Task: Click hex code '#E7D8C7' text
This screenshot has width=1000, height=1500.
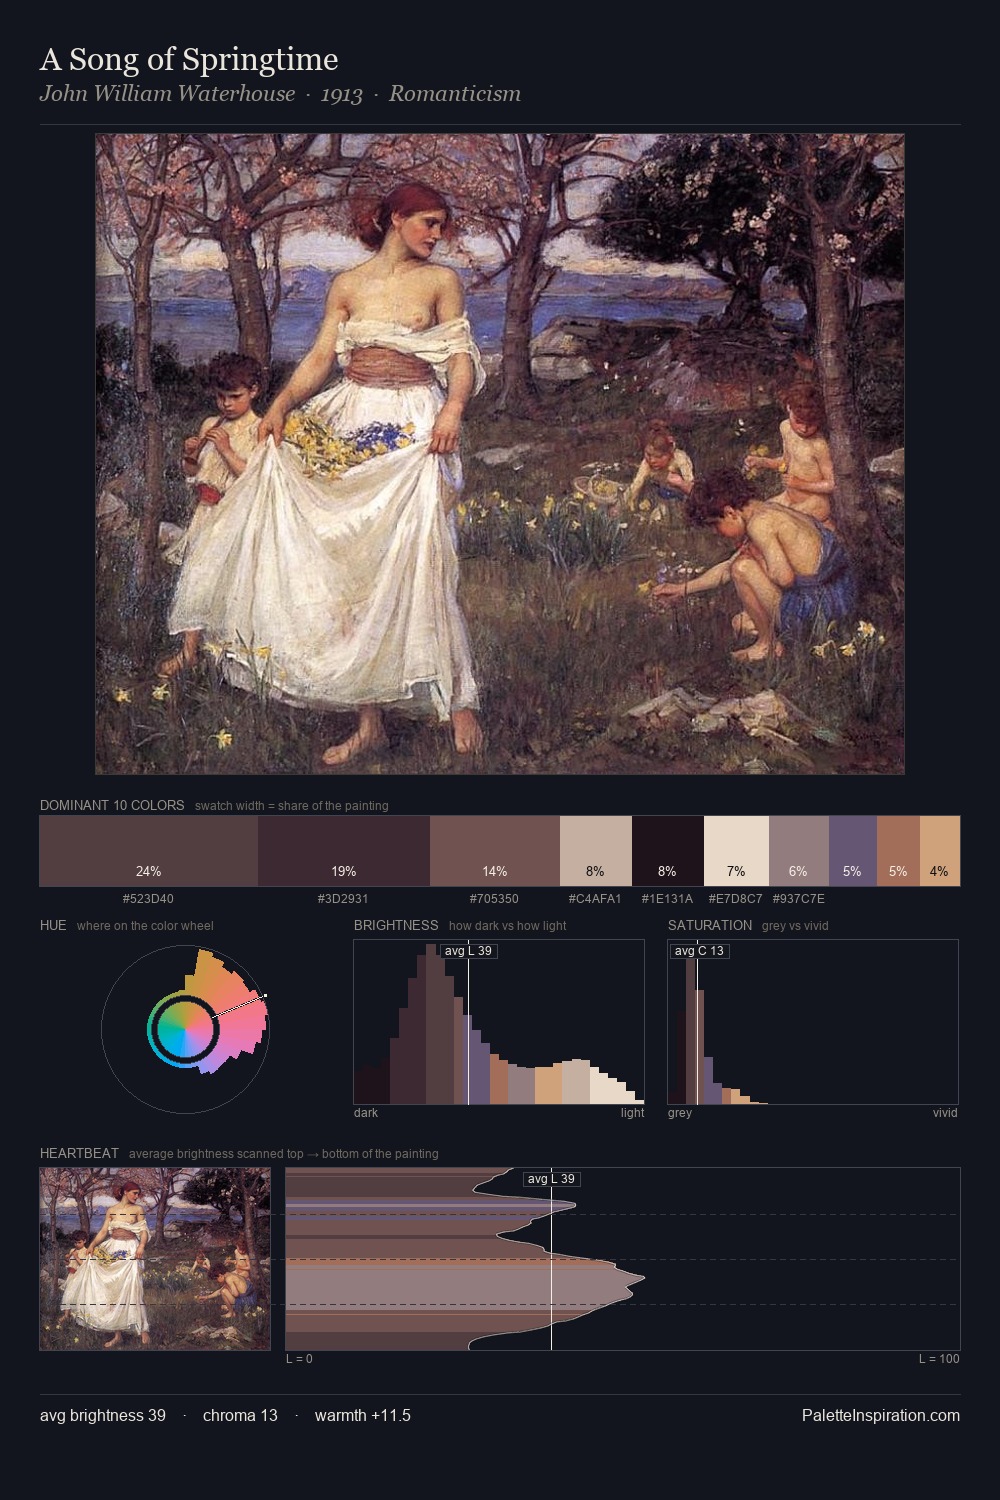Action: tap(735, 899)
